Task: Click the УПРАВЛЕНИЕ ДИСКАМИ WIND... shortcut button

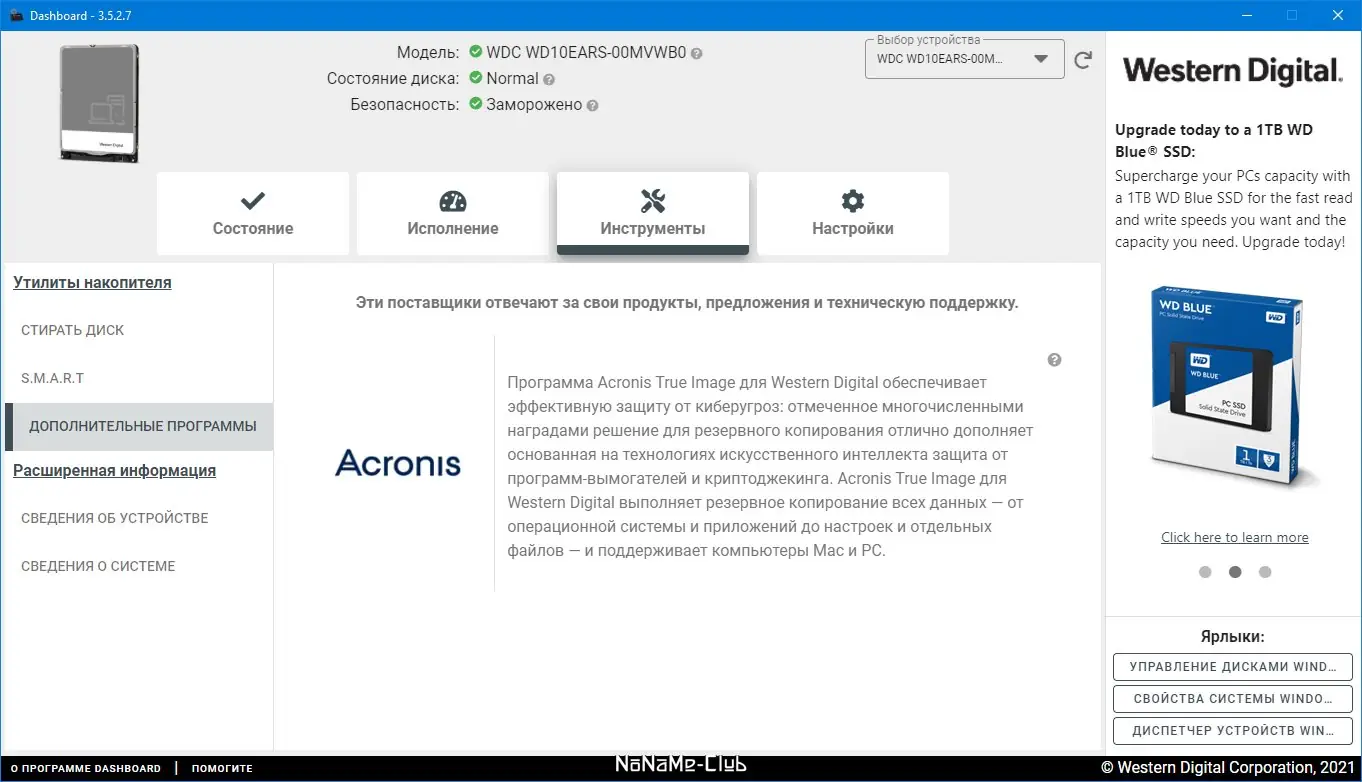Action: coord(1233,667)
